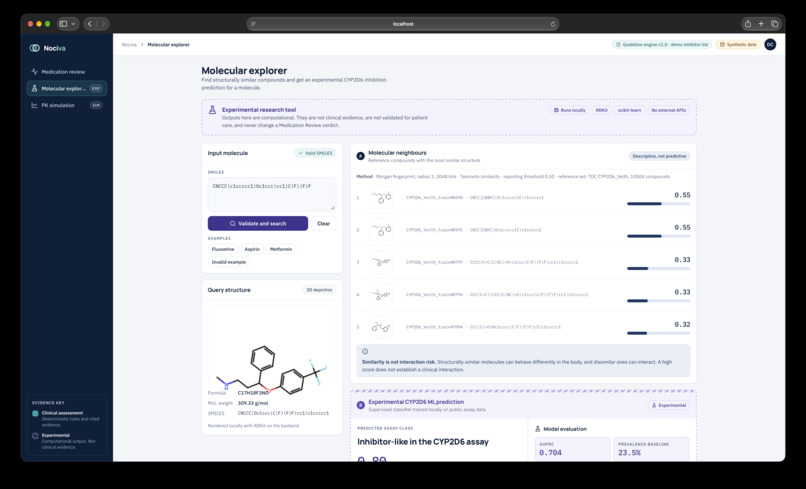
Task: Select the Invalid example chip
Action: [229, 262]
